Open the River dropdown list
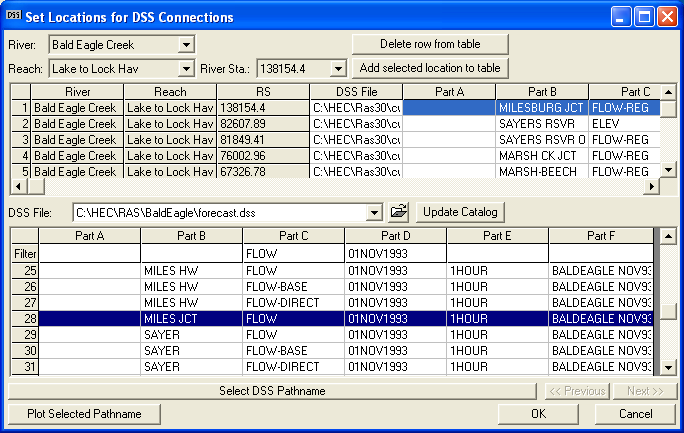This screenshot has width=684, height=433. (x=186, y=45)
